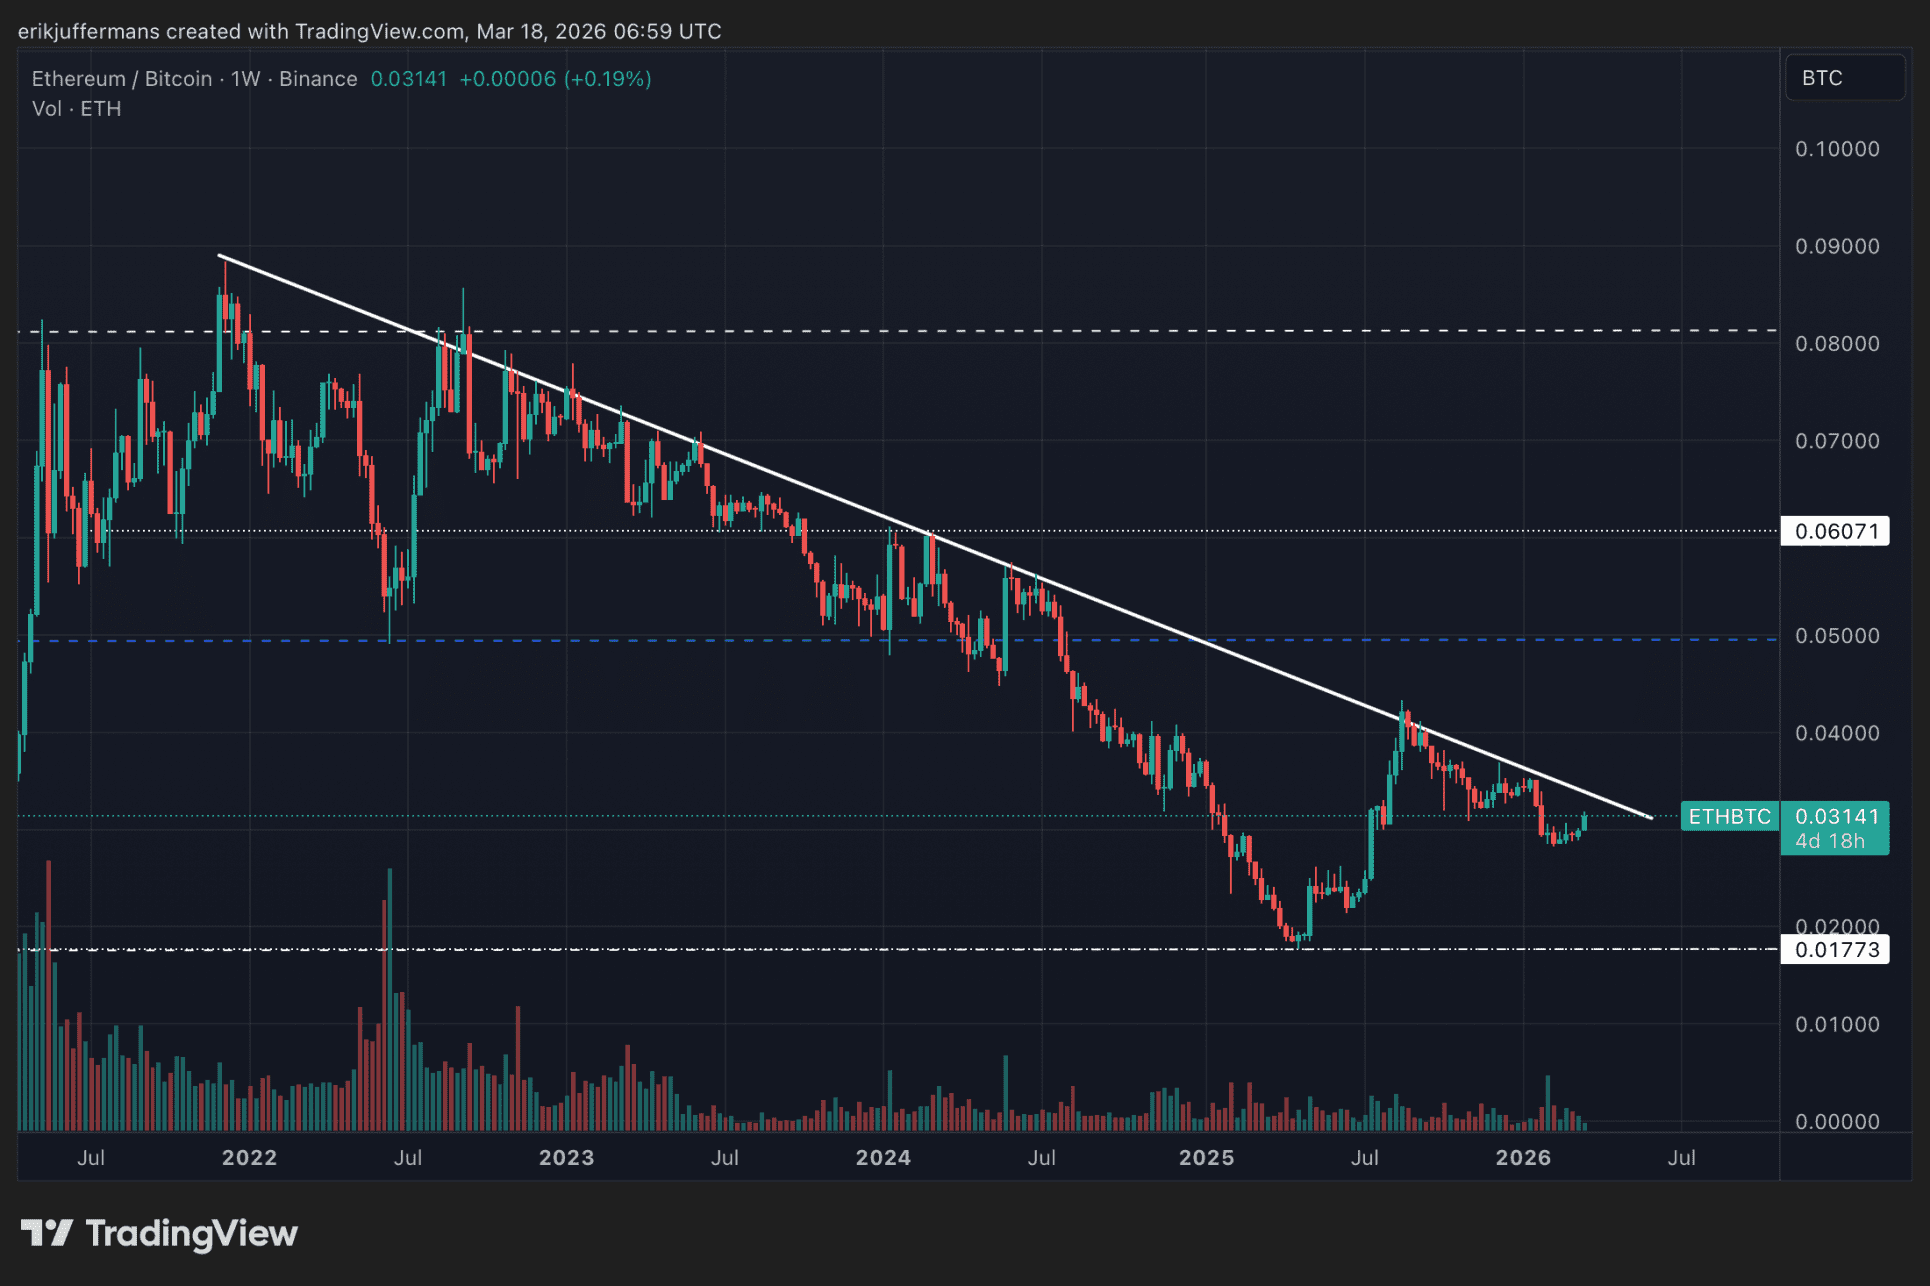Click the +0.00006 (+0.19%) change value
This screenshot has height=1286, width=1930.
coord(555,79)
